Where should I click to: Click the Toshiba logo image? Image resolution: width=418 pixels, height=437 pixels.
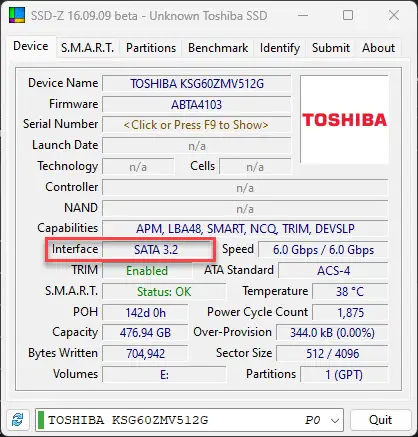click(344, 119)
